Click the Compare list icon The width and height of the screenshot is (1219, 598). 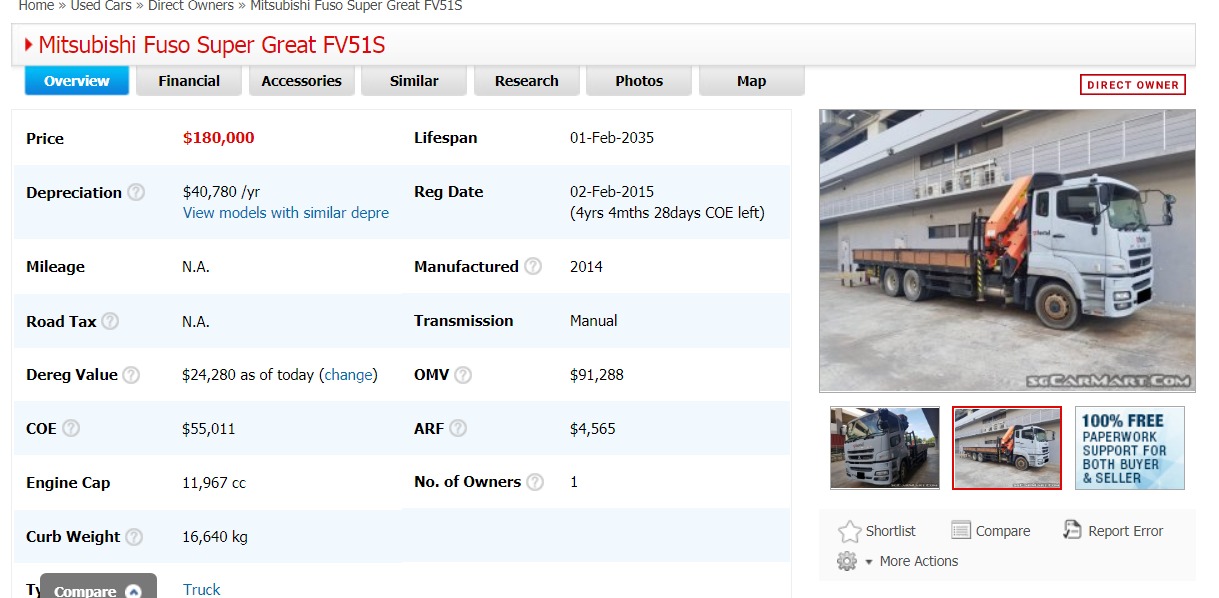[961, 531]
